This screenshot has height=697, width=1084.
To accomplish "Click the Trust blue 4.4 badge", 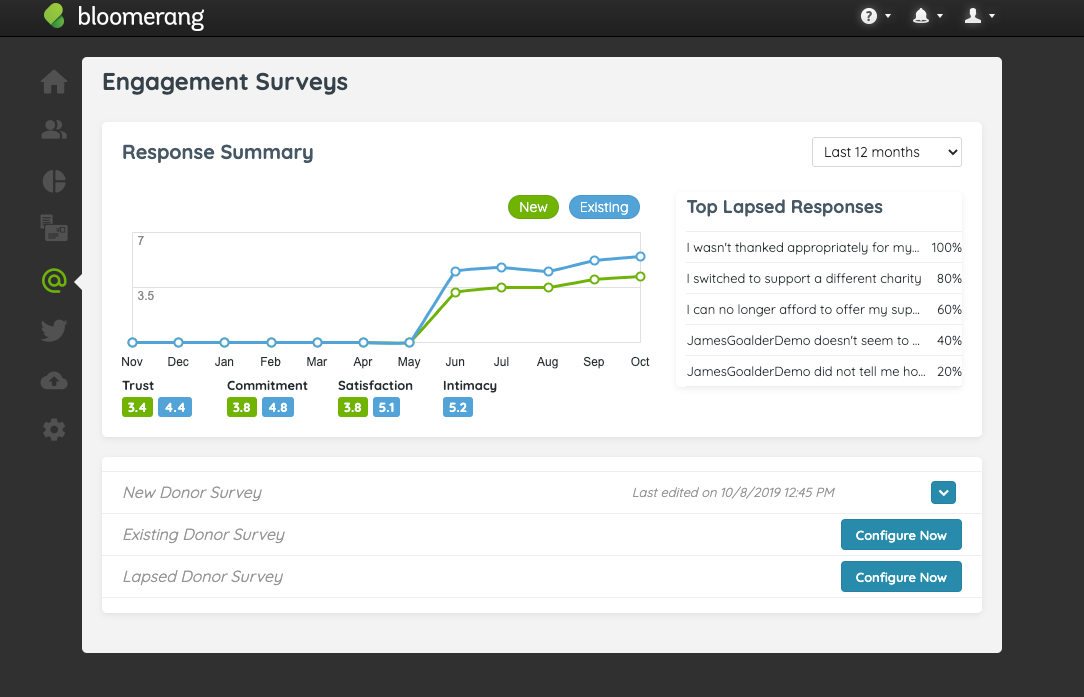I will point(175,407).
